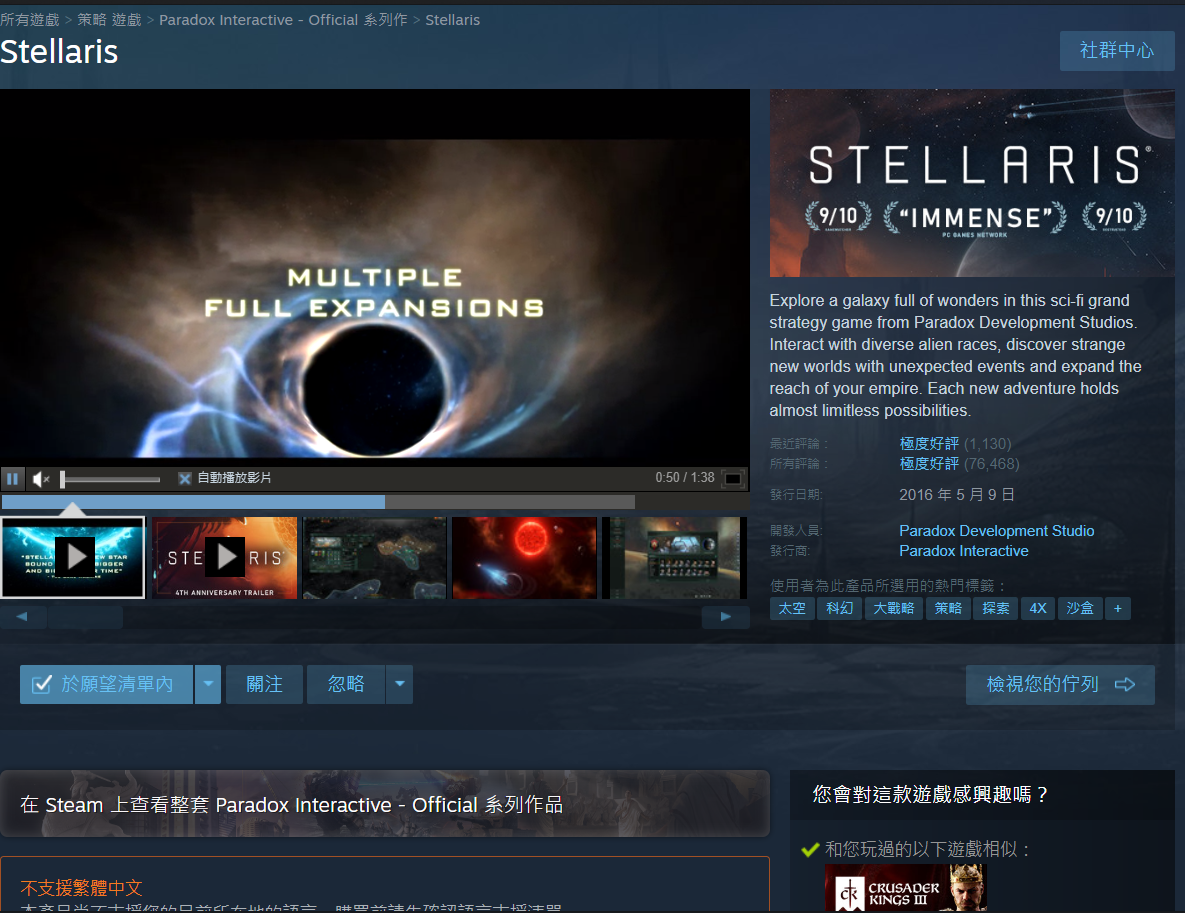Select the 探索 tag
This screenshot has width=1185, height=913.
click(x=996, y=608)
